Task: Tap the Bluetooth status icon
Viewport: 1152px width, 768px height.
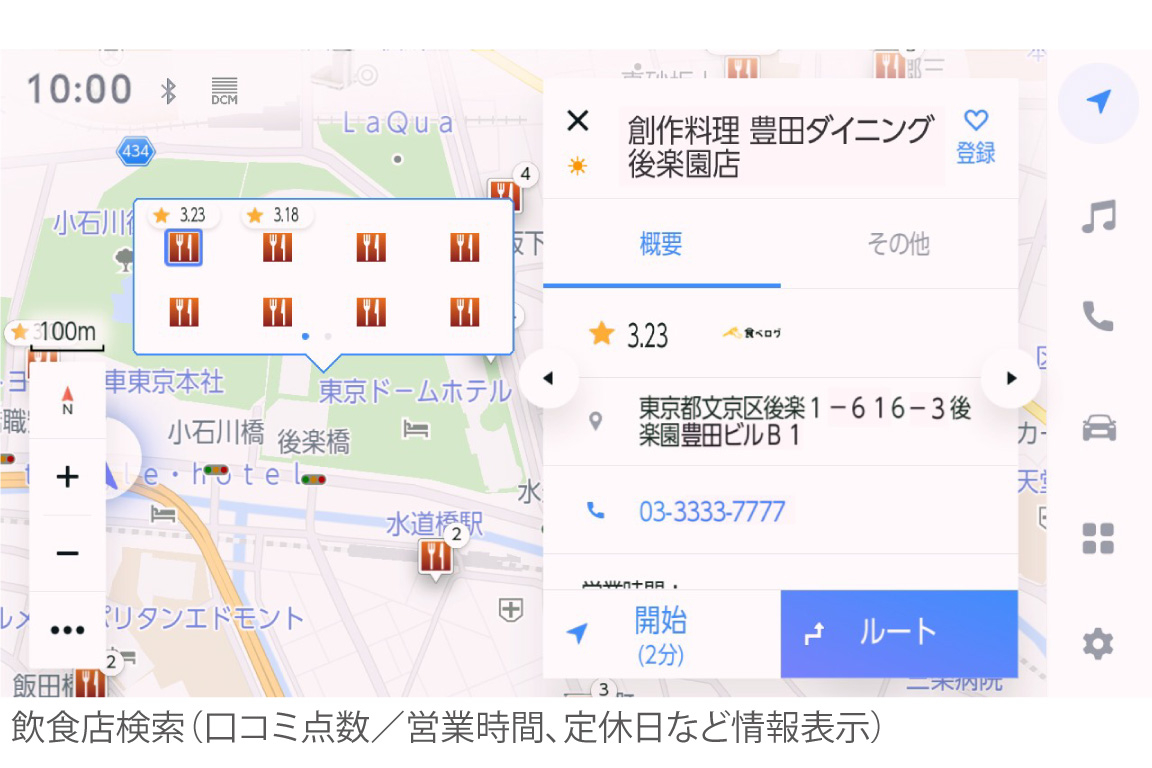Action: tap(168, 91)
